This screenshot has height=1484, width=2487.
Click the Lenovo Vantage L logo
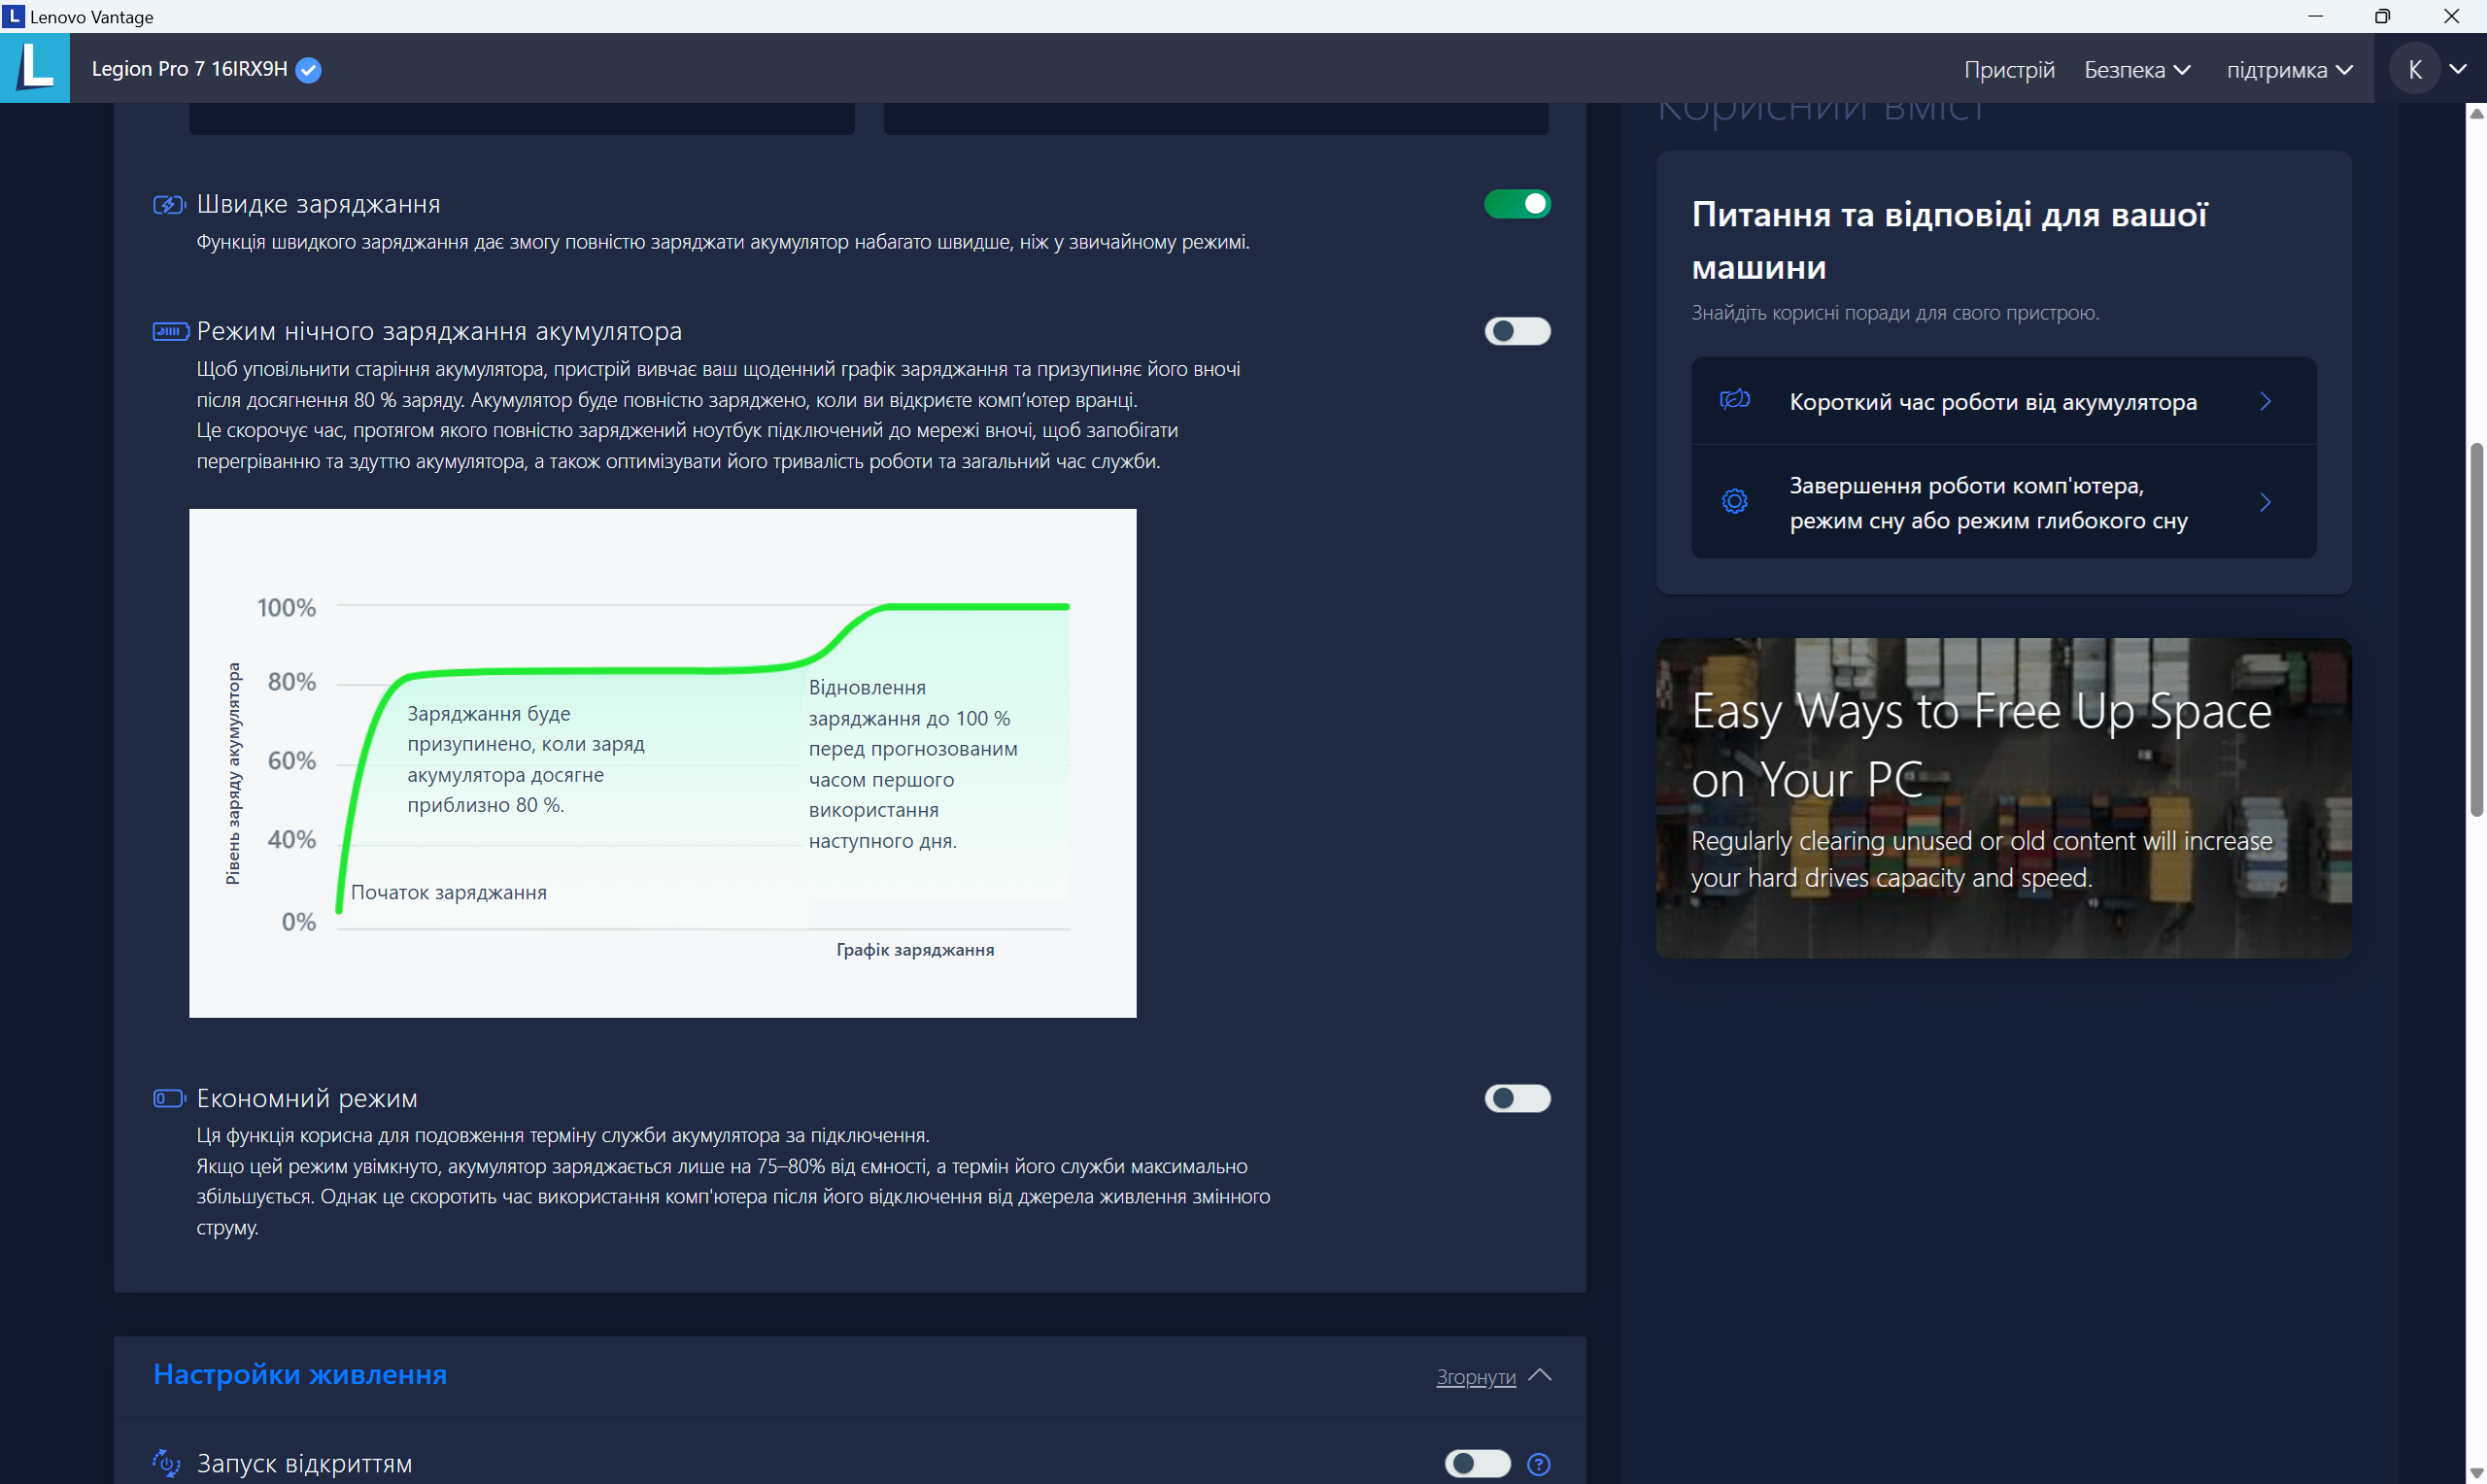[35, 68]
